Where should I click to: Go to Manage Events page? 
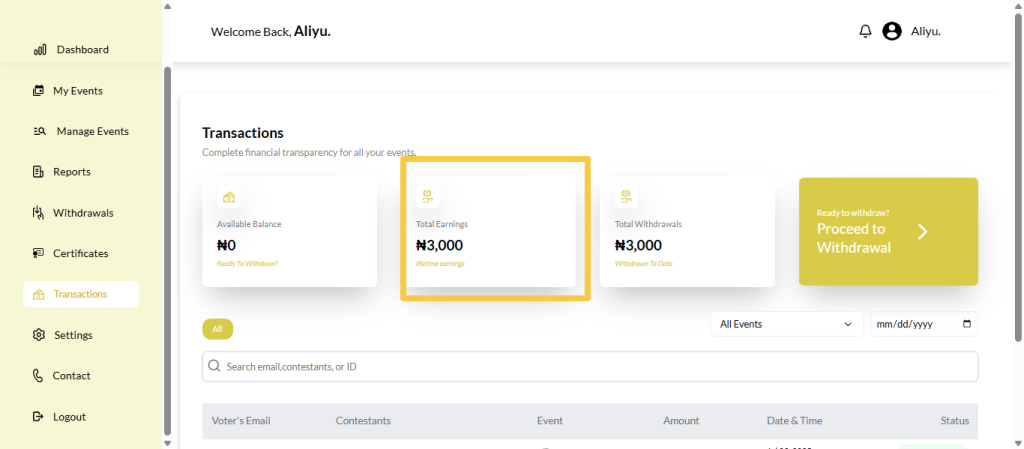(x=91, y=131)
